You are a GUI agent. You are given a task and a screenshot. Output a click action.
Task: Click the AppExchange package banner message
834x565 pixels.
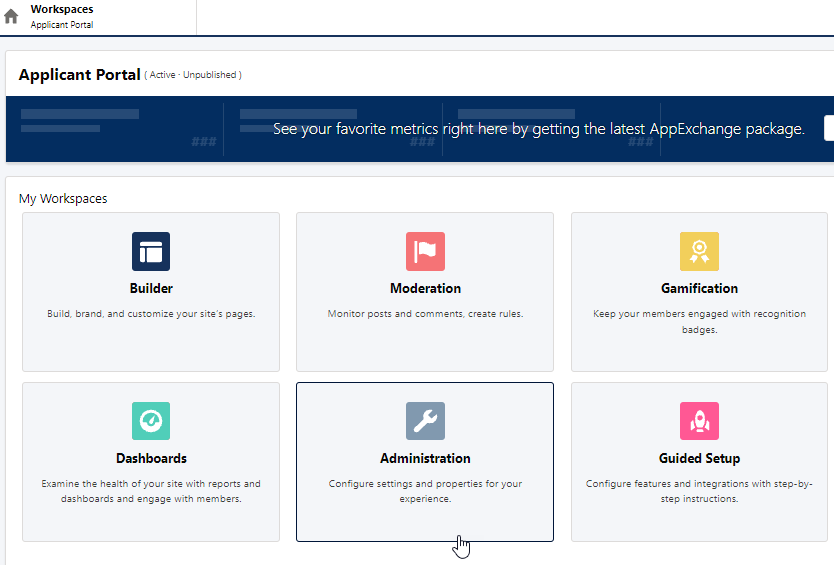538,129
